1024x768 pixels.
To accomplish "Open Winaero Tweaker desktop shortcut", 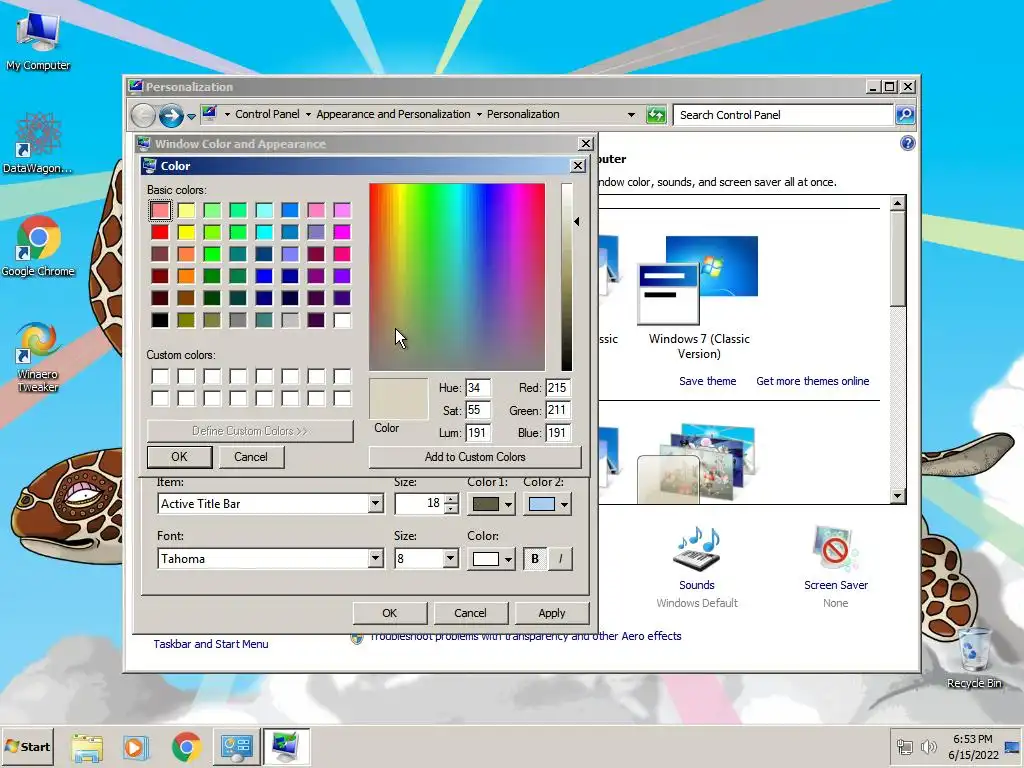I will (38, 356).
